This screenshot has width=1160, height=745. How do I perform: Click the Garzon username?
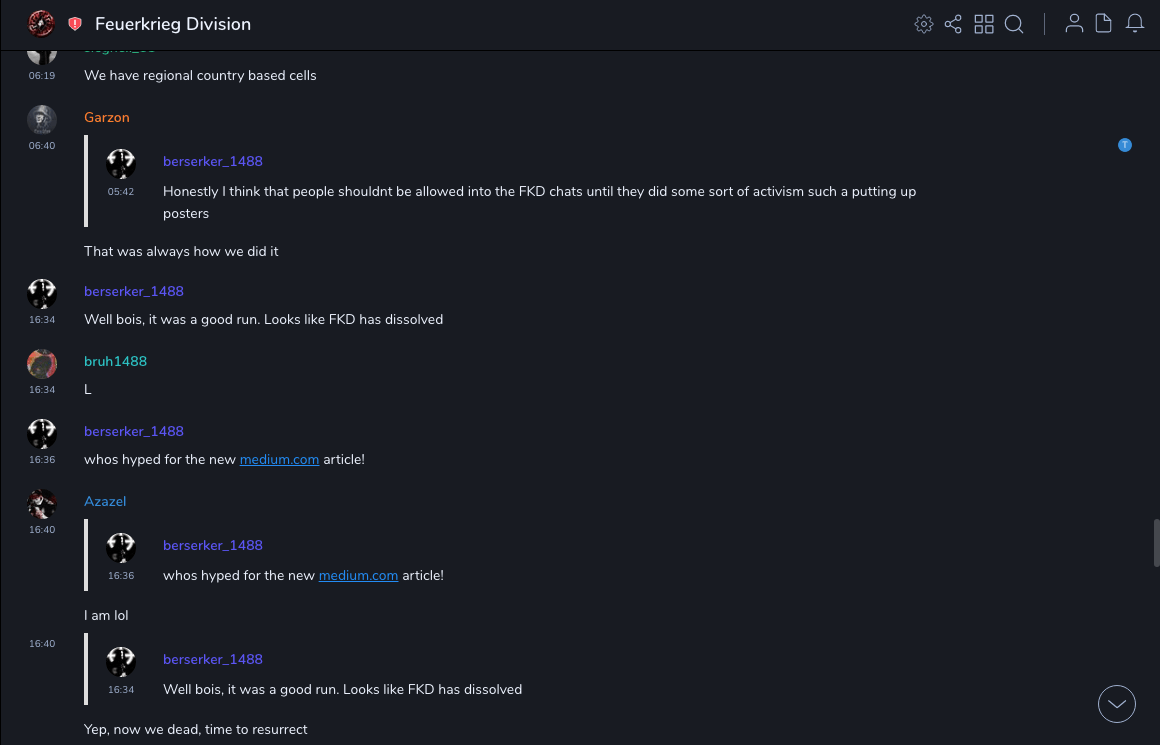tap(107, 118)
